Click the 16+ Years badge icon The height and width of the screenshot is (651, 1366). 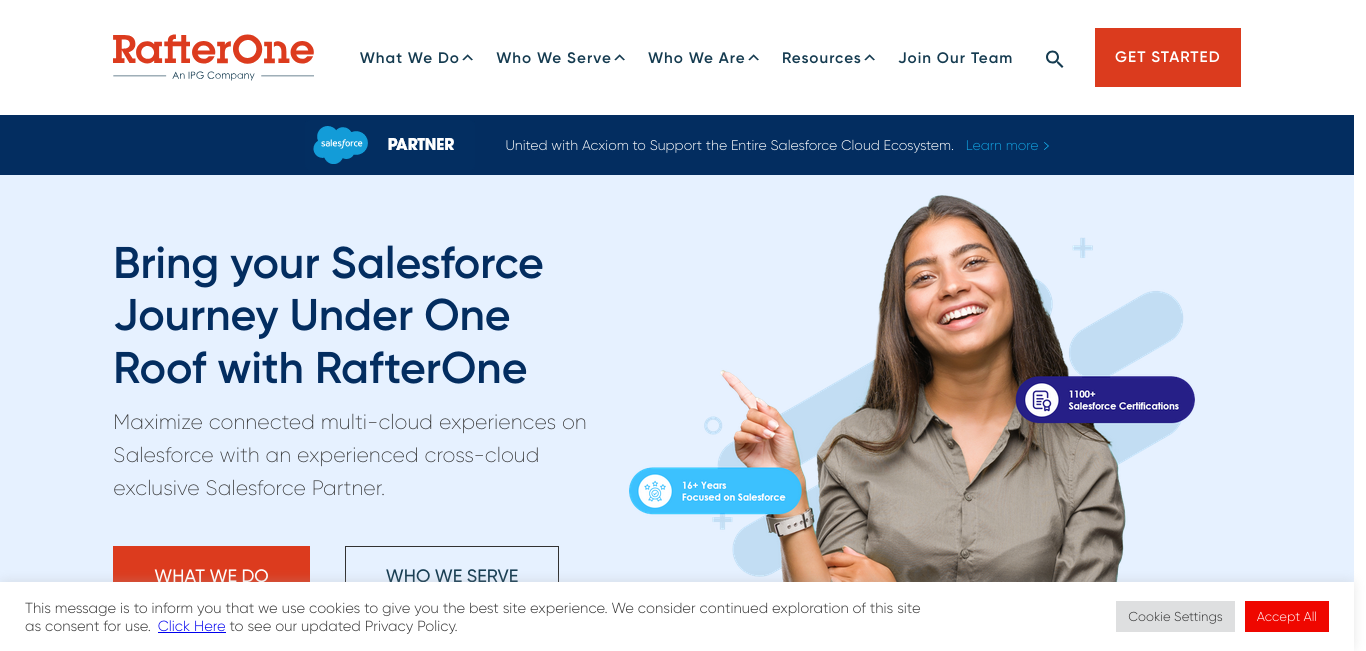[655, 491]
